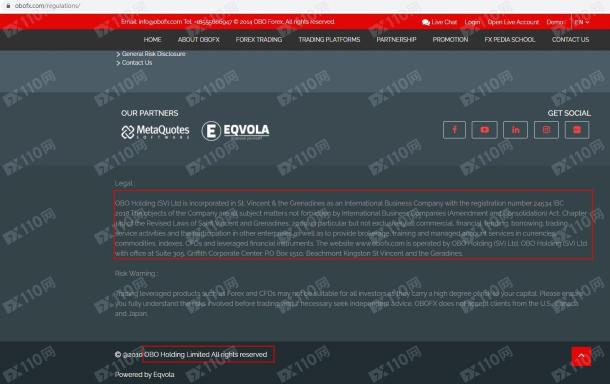610x384 pixels.
Task: Click the EQVOLA partner logo
Action: click(235, 131)
